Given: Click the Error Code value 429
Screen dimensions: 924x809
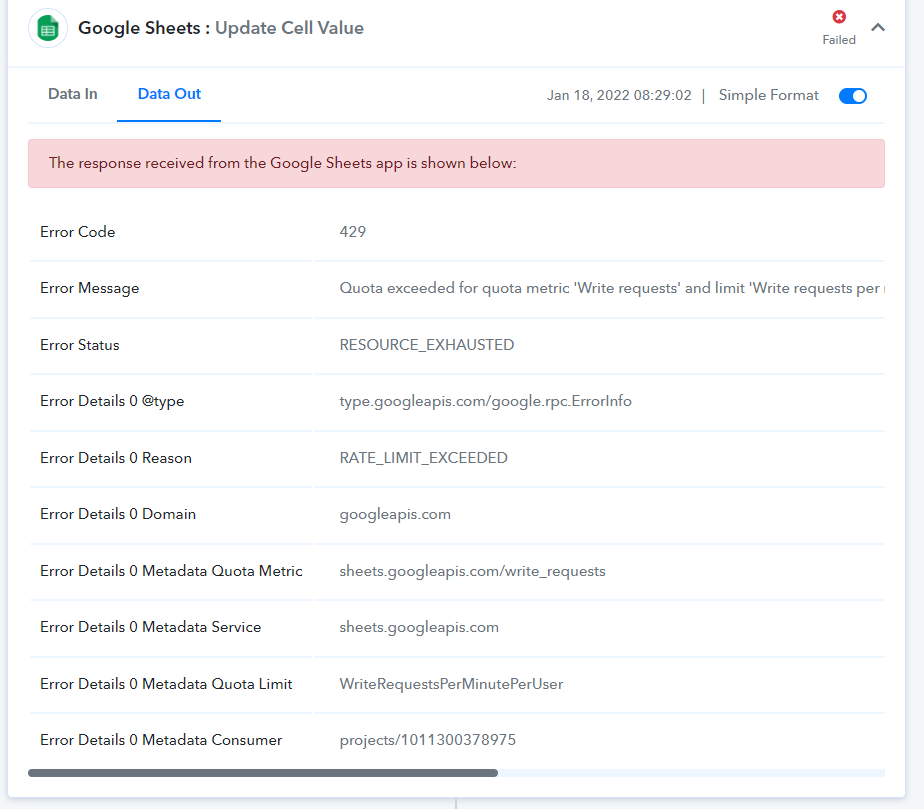Looking at the screenshot, I should tap(352, 232).
